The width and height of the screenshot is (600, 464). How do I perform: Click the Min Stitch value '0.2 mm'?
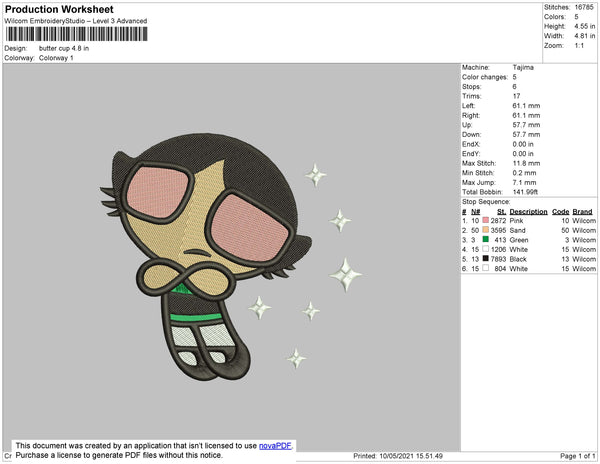coord(524,173)
